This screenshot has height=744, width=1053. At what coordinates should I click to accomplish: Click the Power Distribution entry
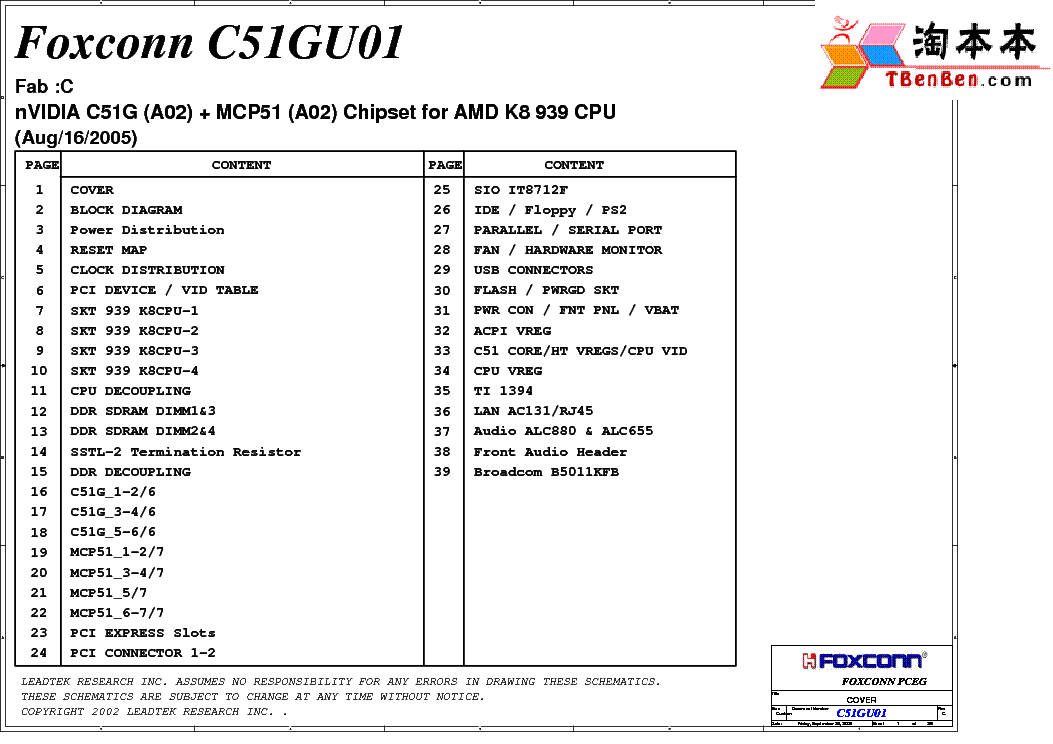pos(147,230)
